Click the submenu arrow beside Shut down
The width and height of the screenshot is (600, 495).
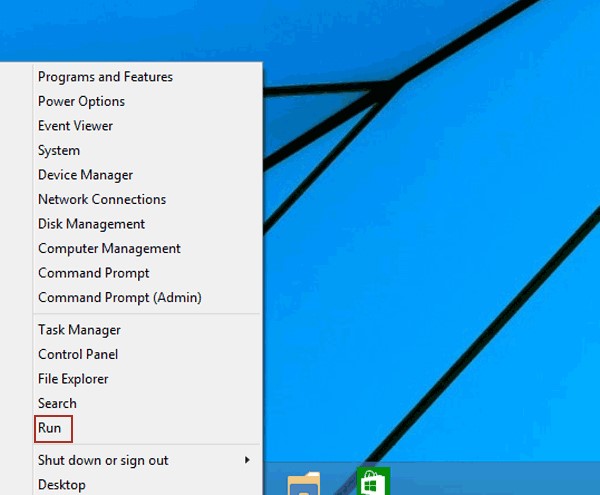247,460
